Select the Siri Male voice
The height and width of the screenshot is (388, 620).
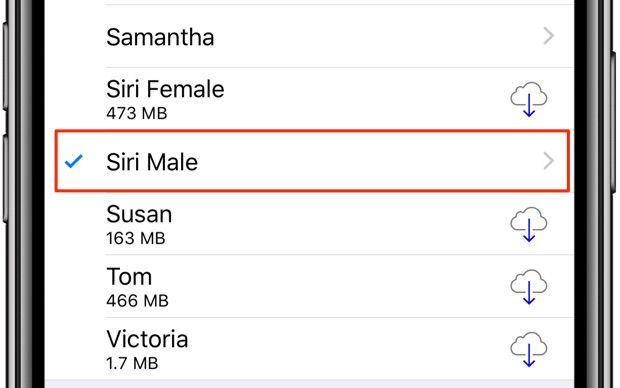(x=312, y=161)
